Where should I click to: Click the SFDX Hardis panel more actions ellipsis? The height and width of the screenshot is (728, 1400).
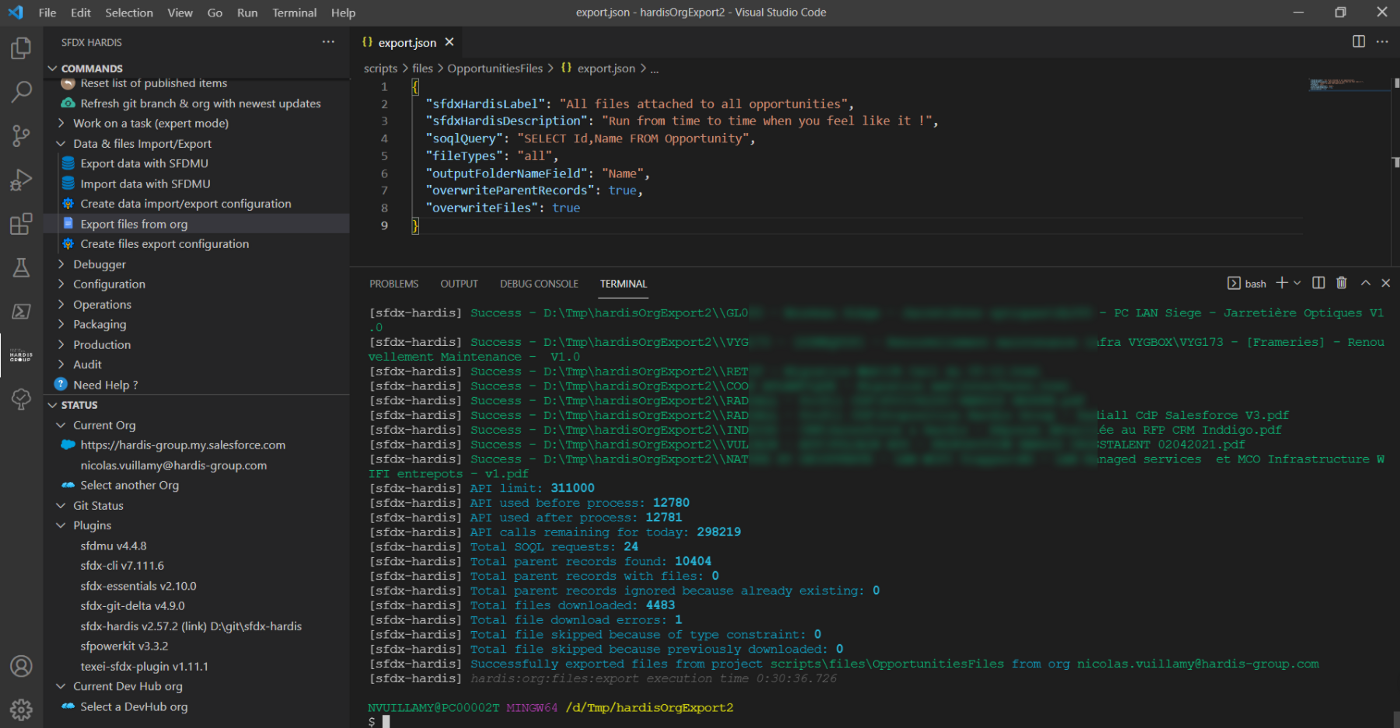pos(328,42)
